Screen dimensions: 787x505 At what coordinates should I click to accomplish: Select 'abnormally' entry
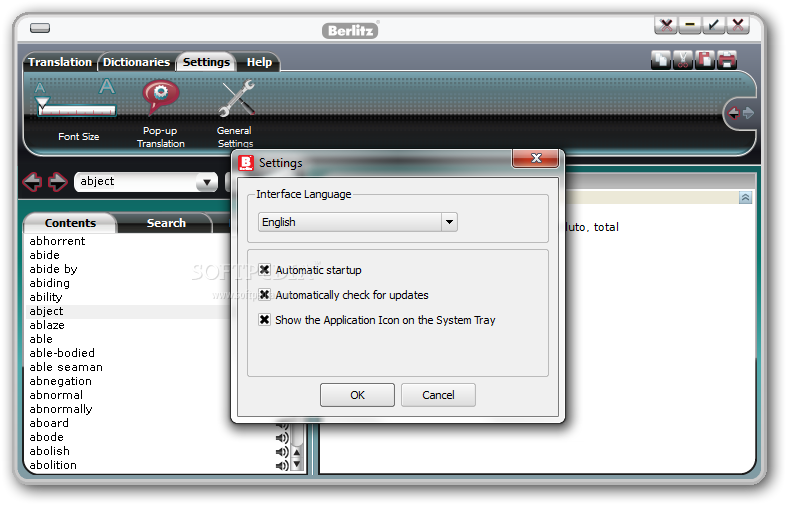(x=61, y=410)
